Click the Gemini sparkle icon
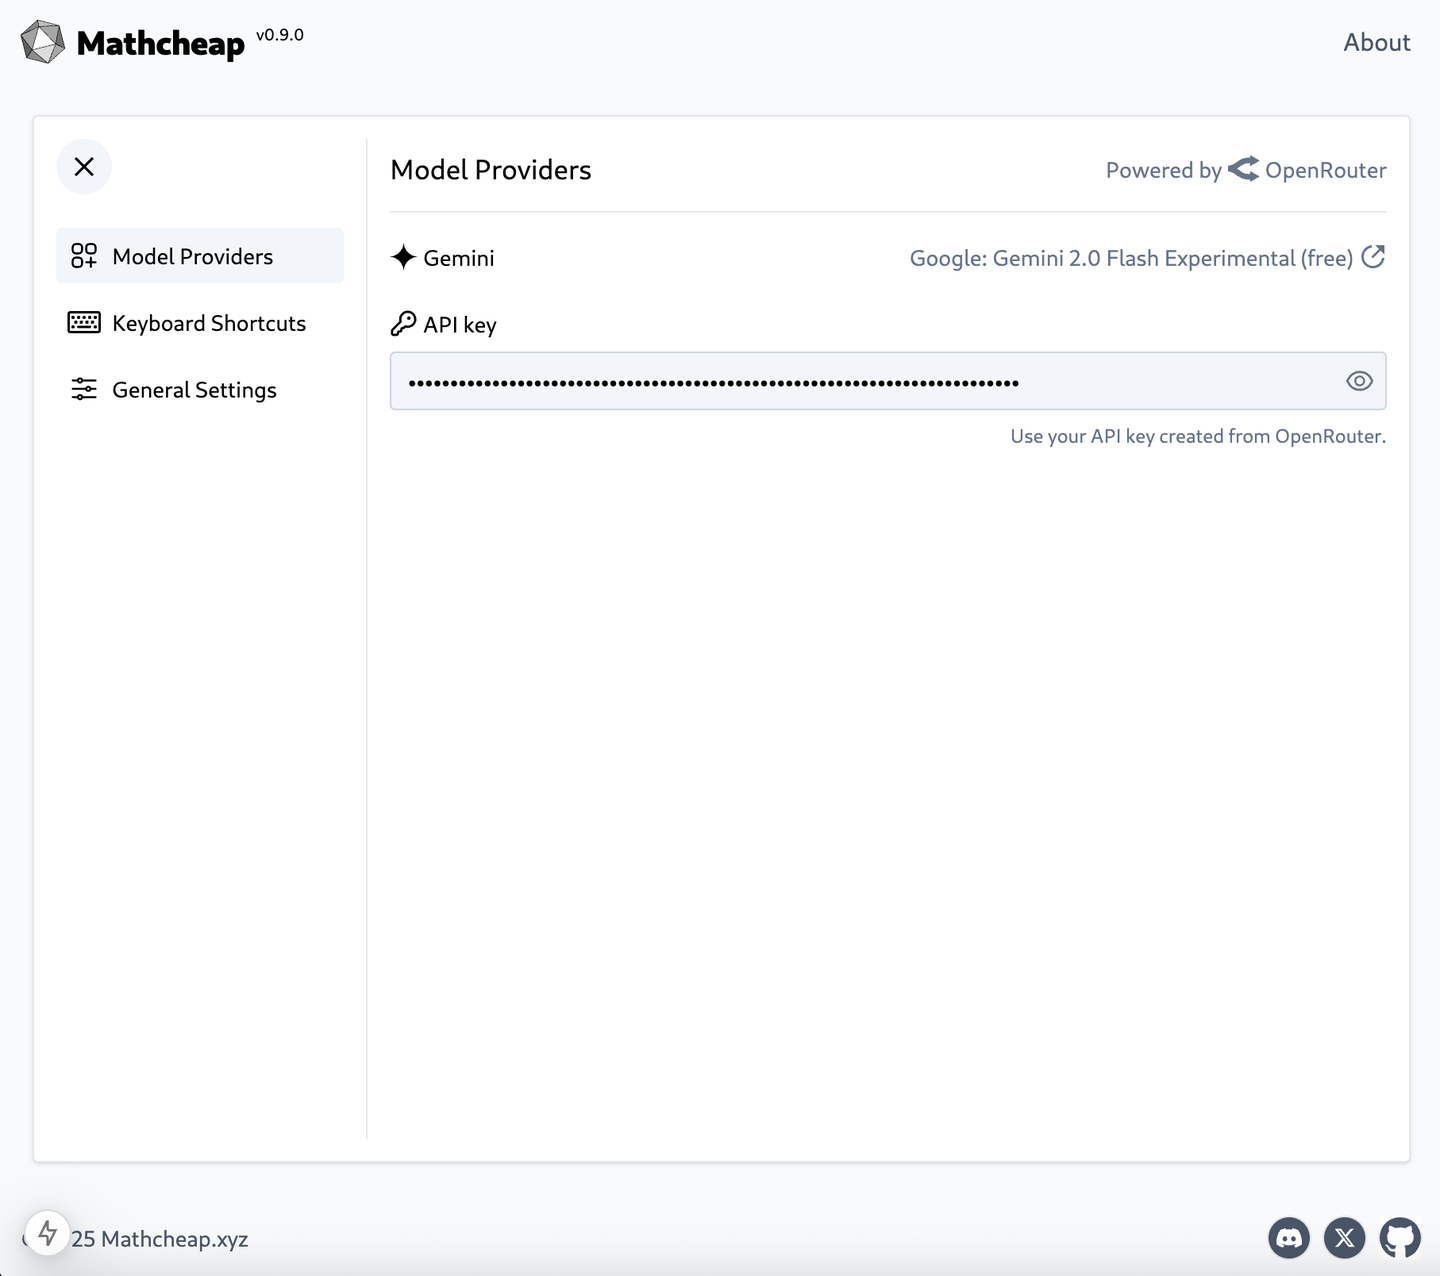The width and height of the screenshot is (1440, 1276). 403,257
